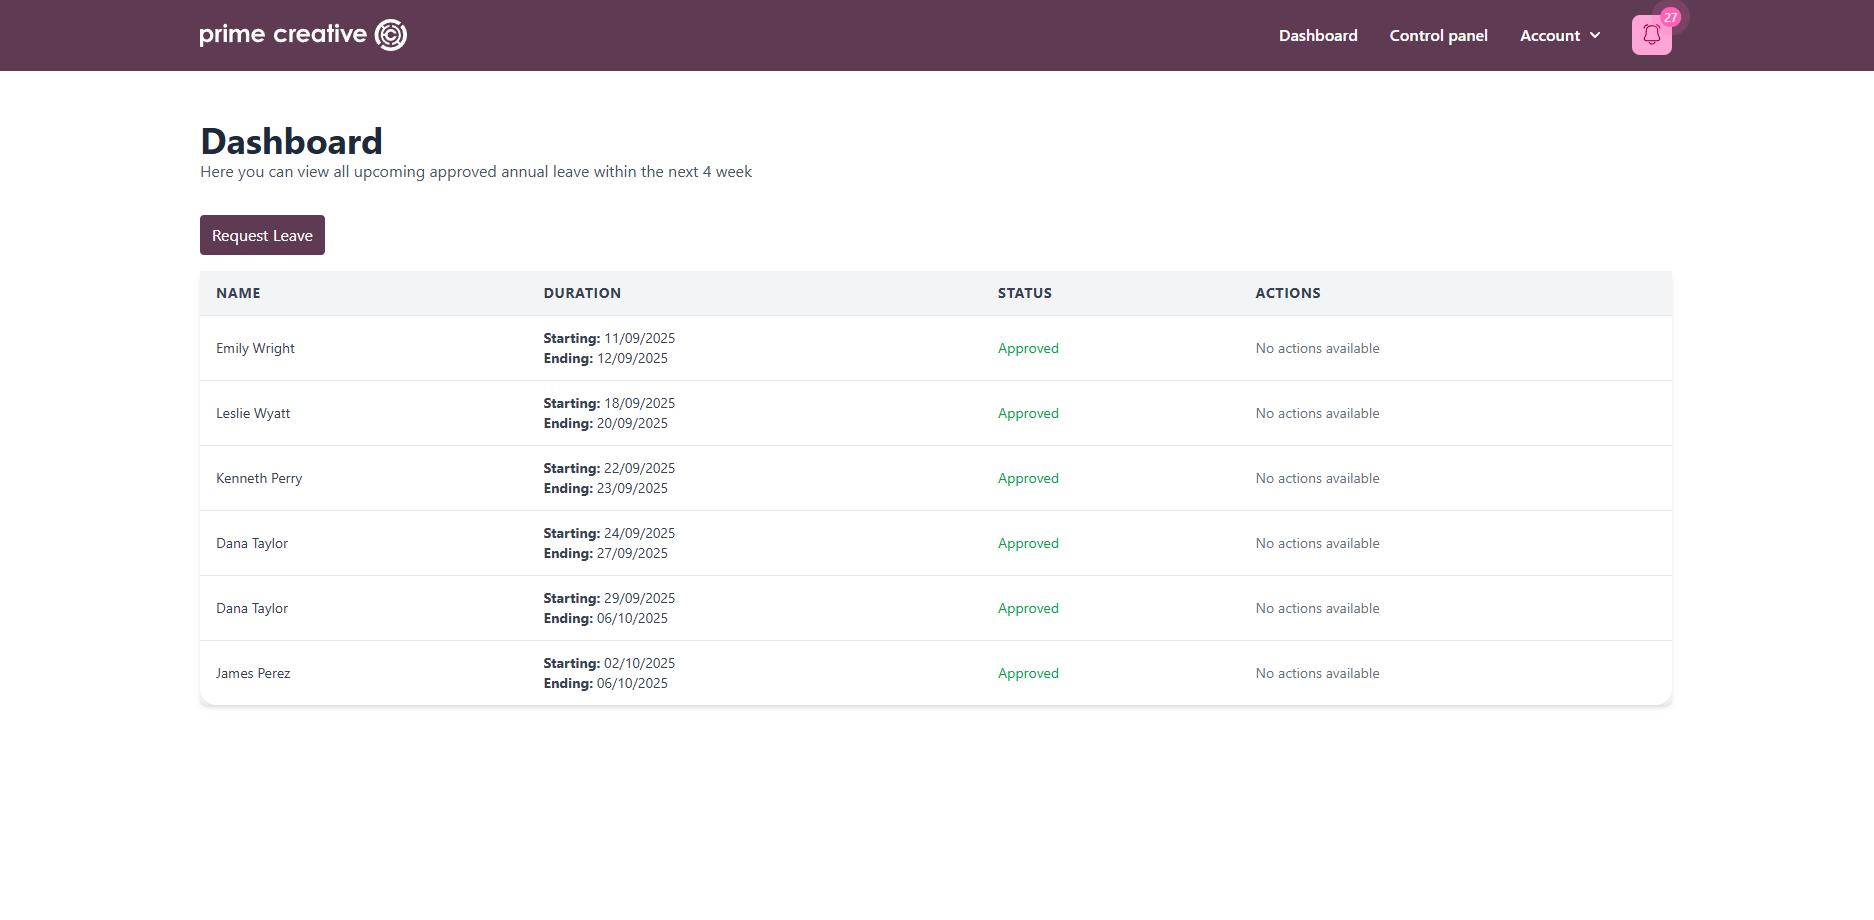Open the Dashboard nav item
This screenshot has height=920, width=1874.
pyautogui.click(x=1317, y=36)
